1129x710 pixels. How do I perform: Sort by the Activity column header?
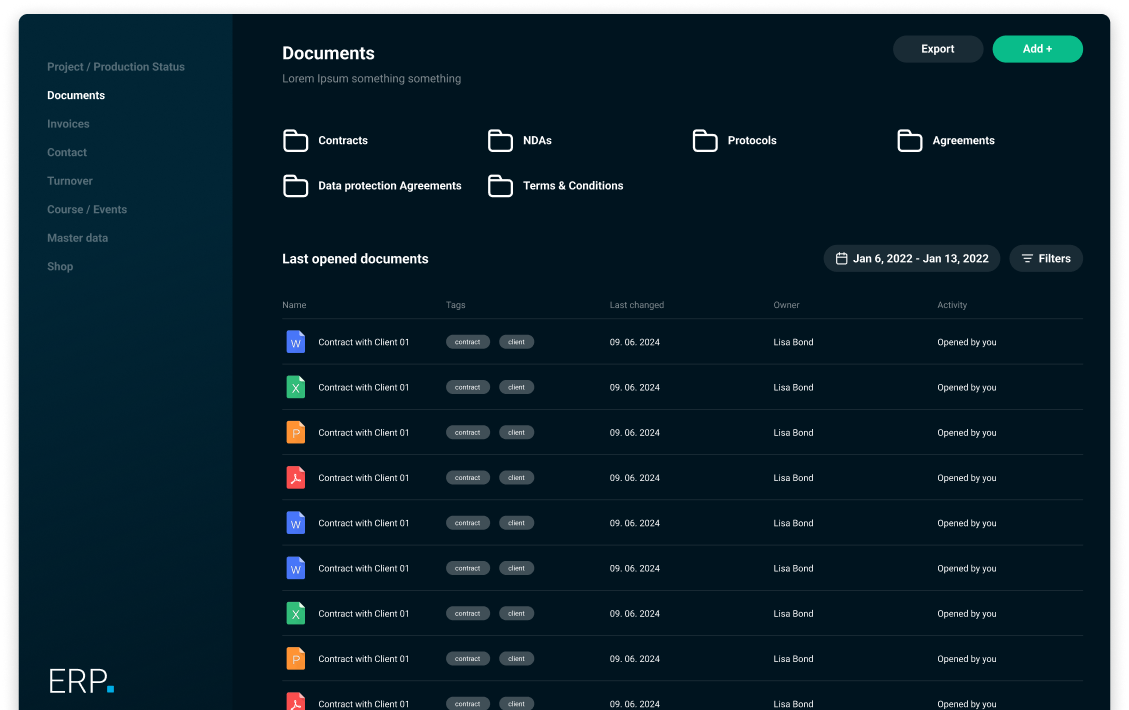pos(952,305)
